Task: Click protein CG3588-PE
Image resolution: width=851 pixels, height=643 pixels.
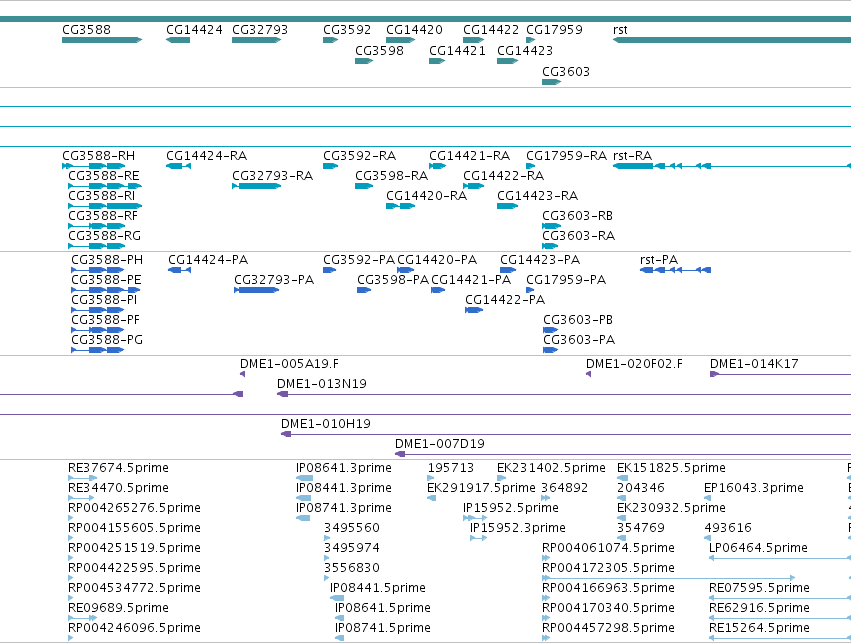Action: coord(105,290)
